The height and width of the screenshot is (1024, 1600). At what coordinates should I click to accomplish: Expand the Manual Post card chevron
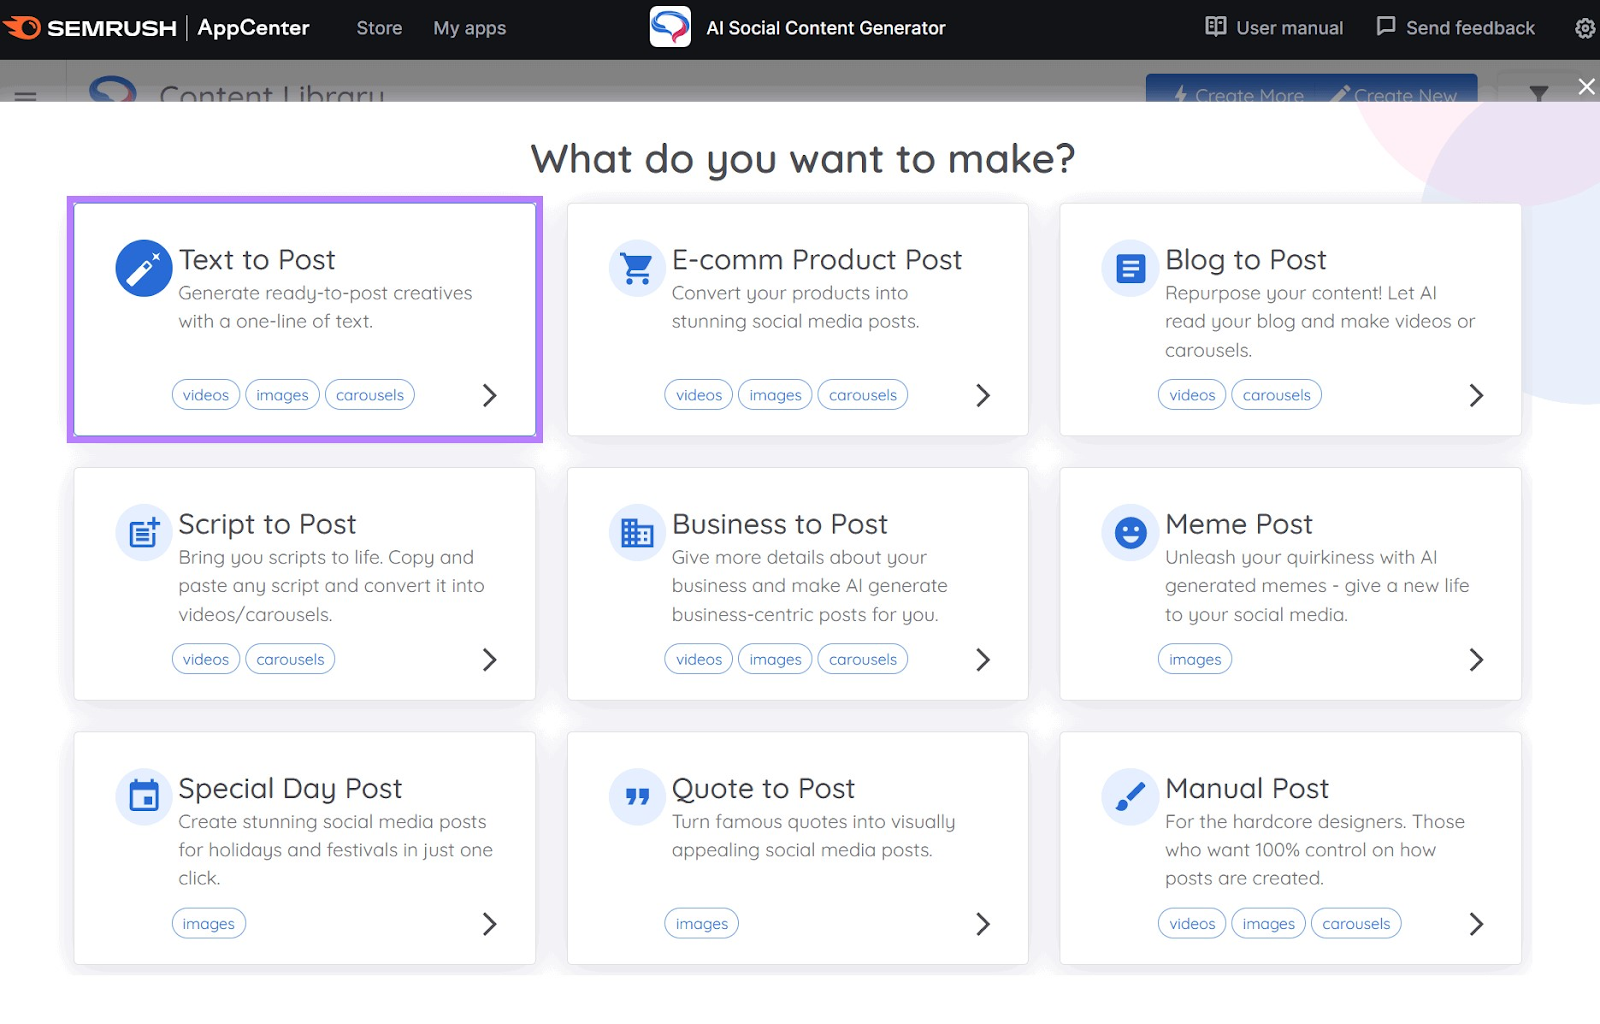pos(1476,924)
